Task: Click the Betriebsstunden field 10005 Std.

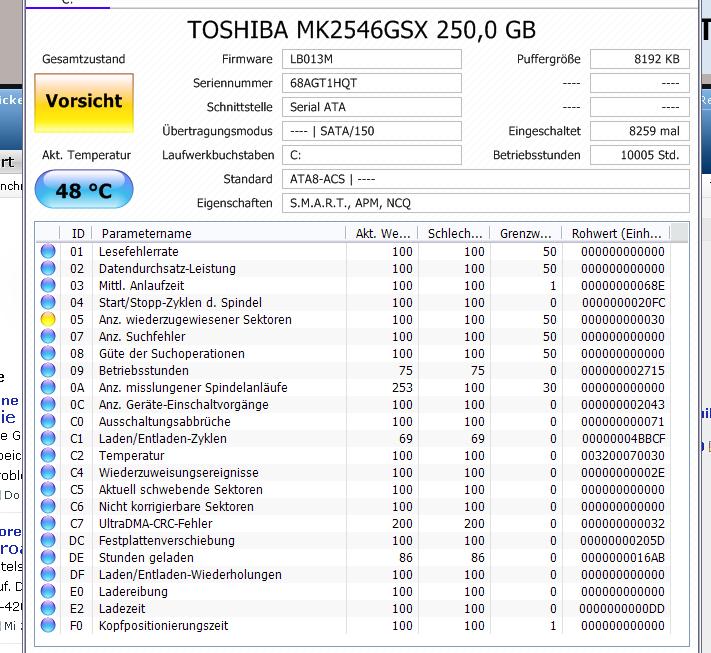Action: pyautogui.click(x=640, y=155)
